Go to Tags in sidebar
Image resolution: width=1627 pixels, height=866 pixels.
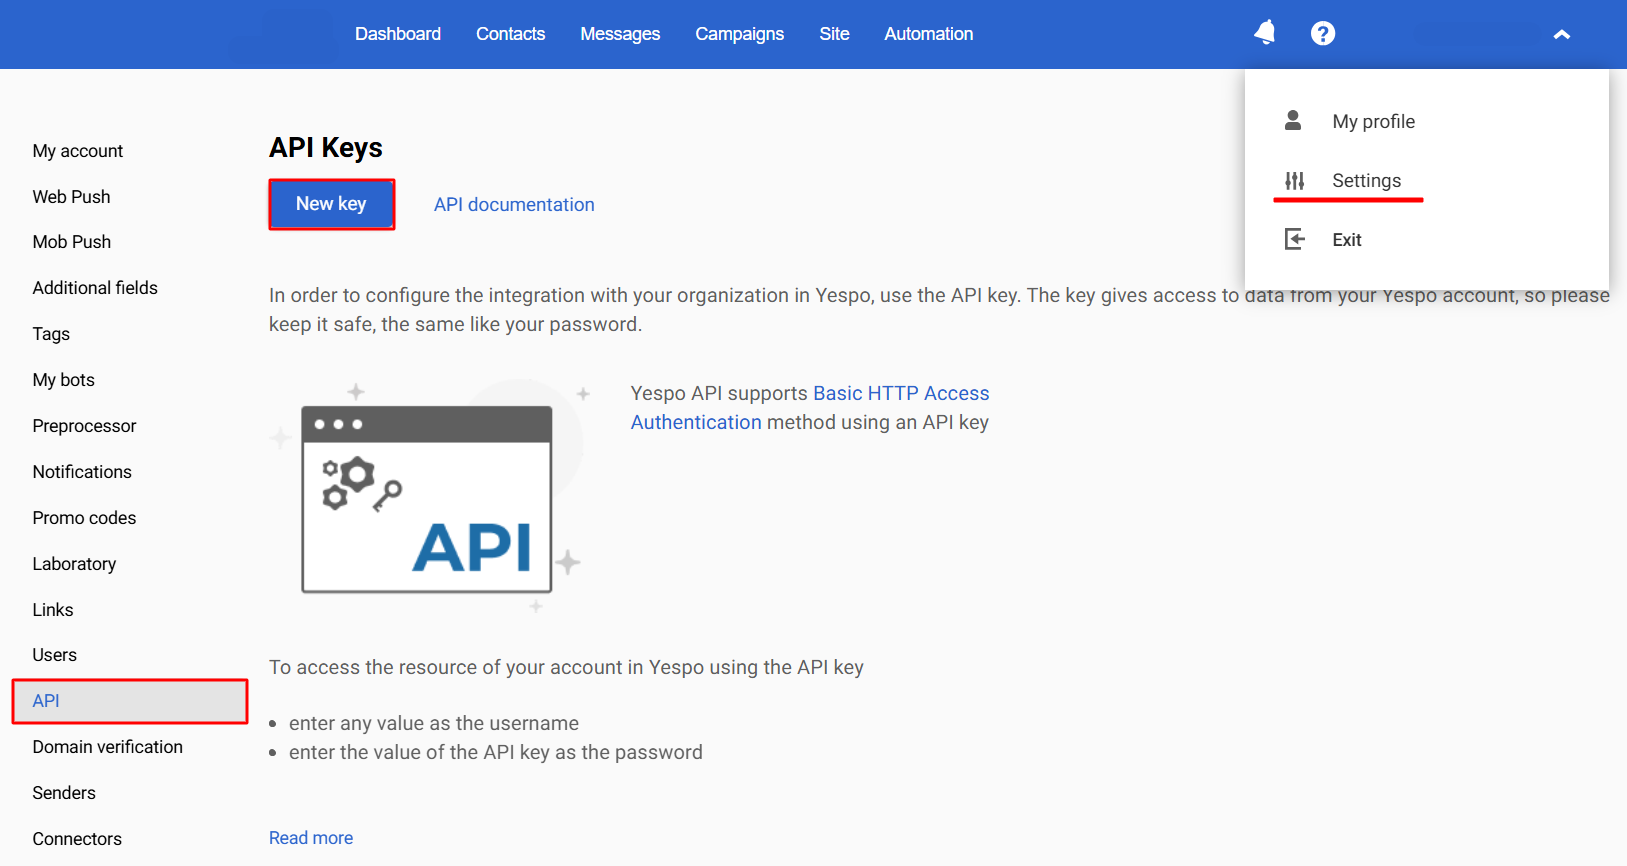coord(51,334)
